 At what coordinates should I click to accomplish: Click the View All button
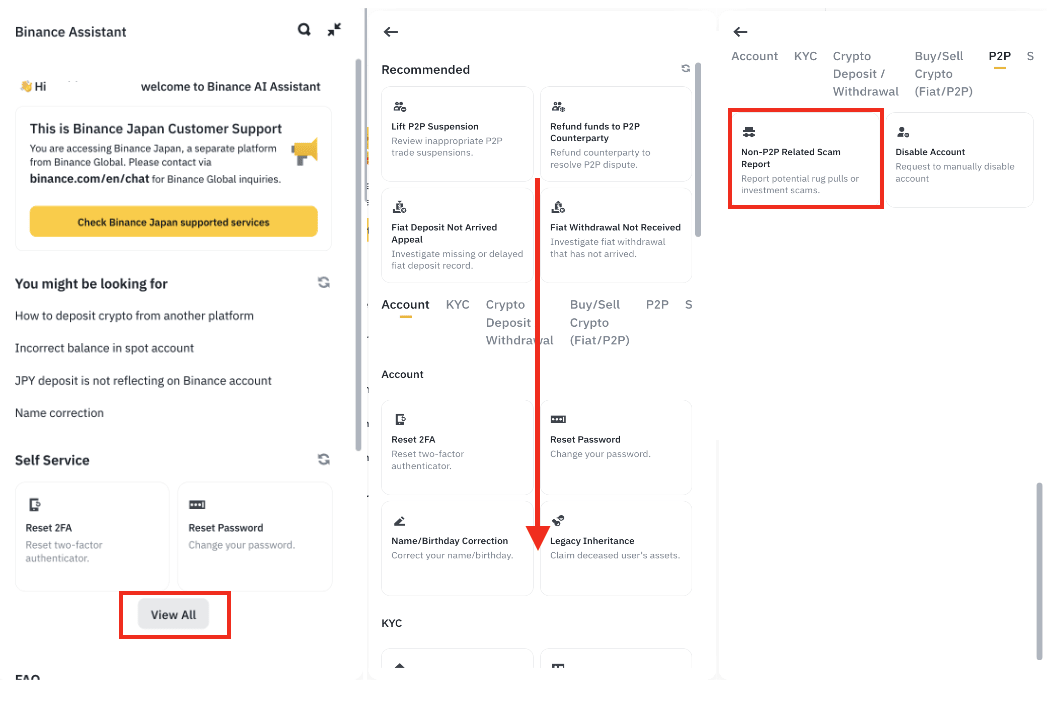[174, 614]
